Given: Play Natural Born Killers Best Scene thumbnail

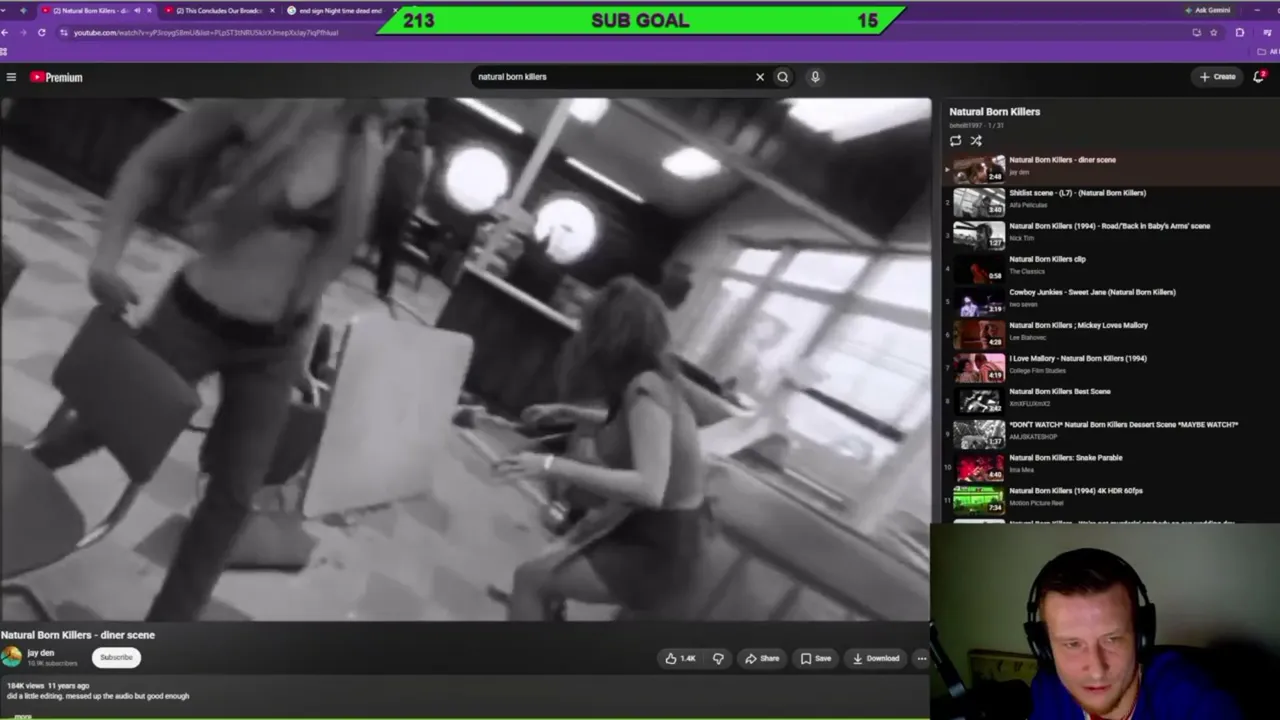Looking at the screenshot, I should click(979, 400).
